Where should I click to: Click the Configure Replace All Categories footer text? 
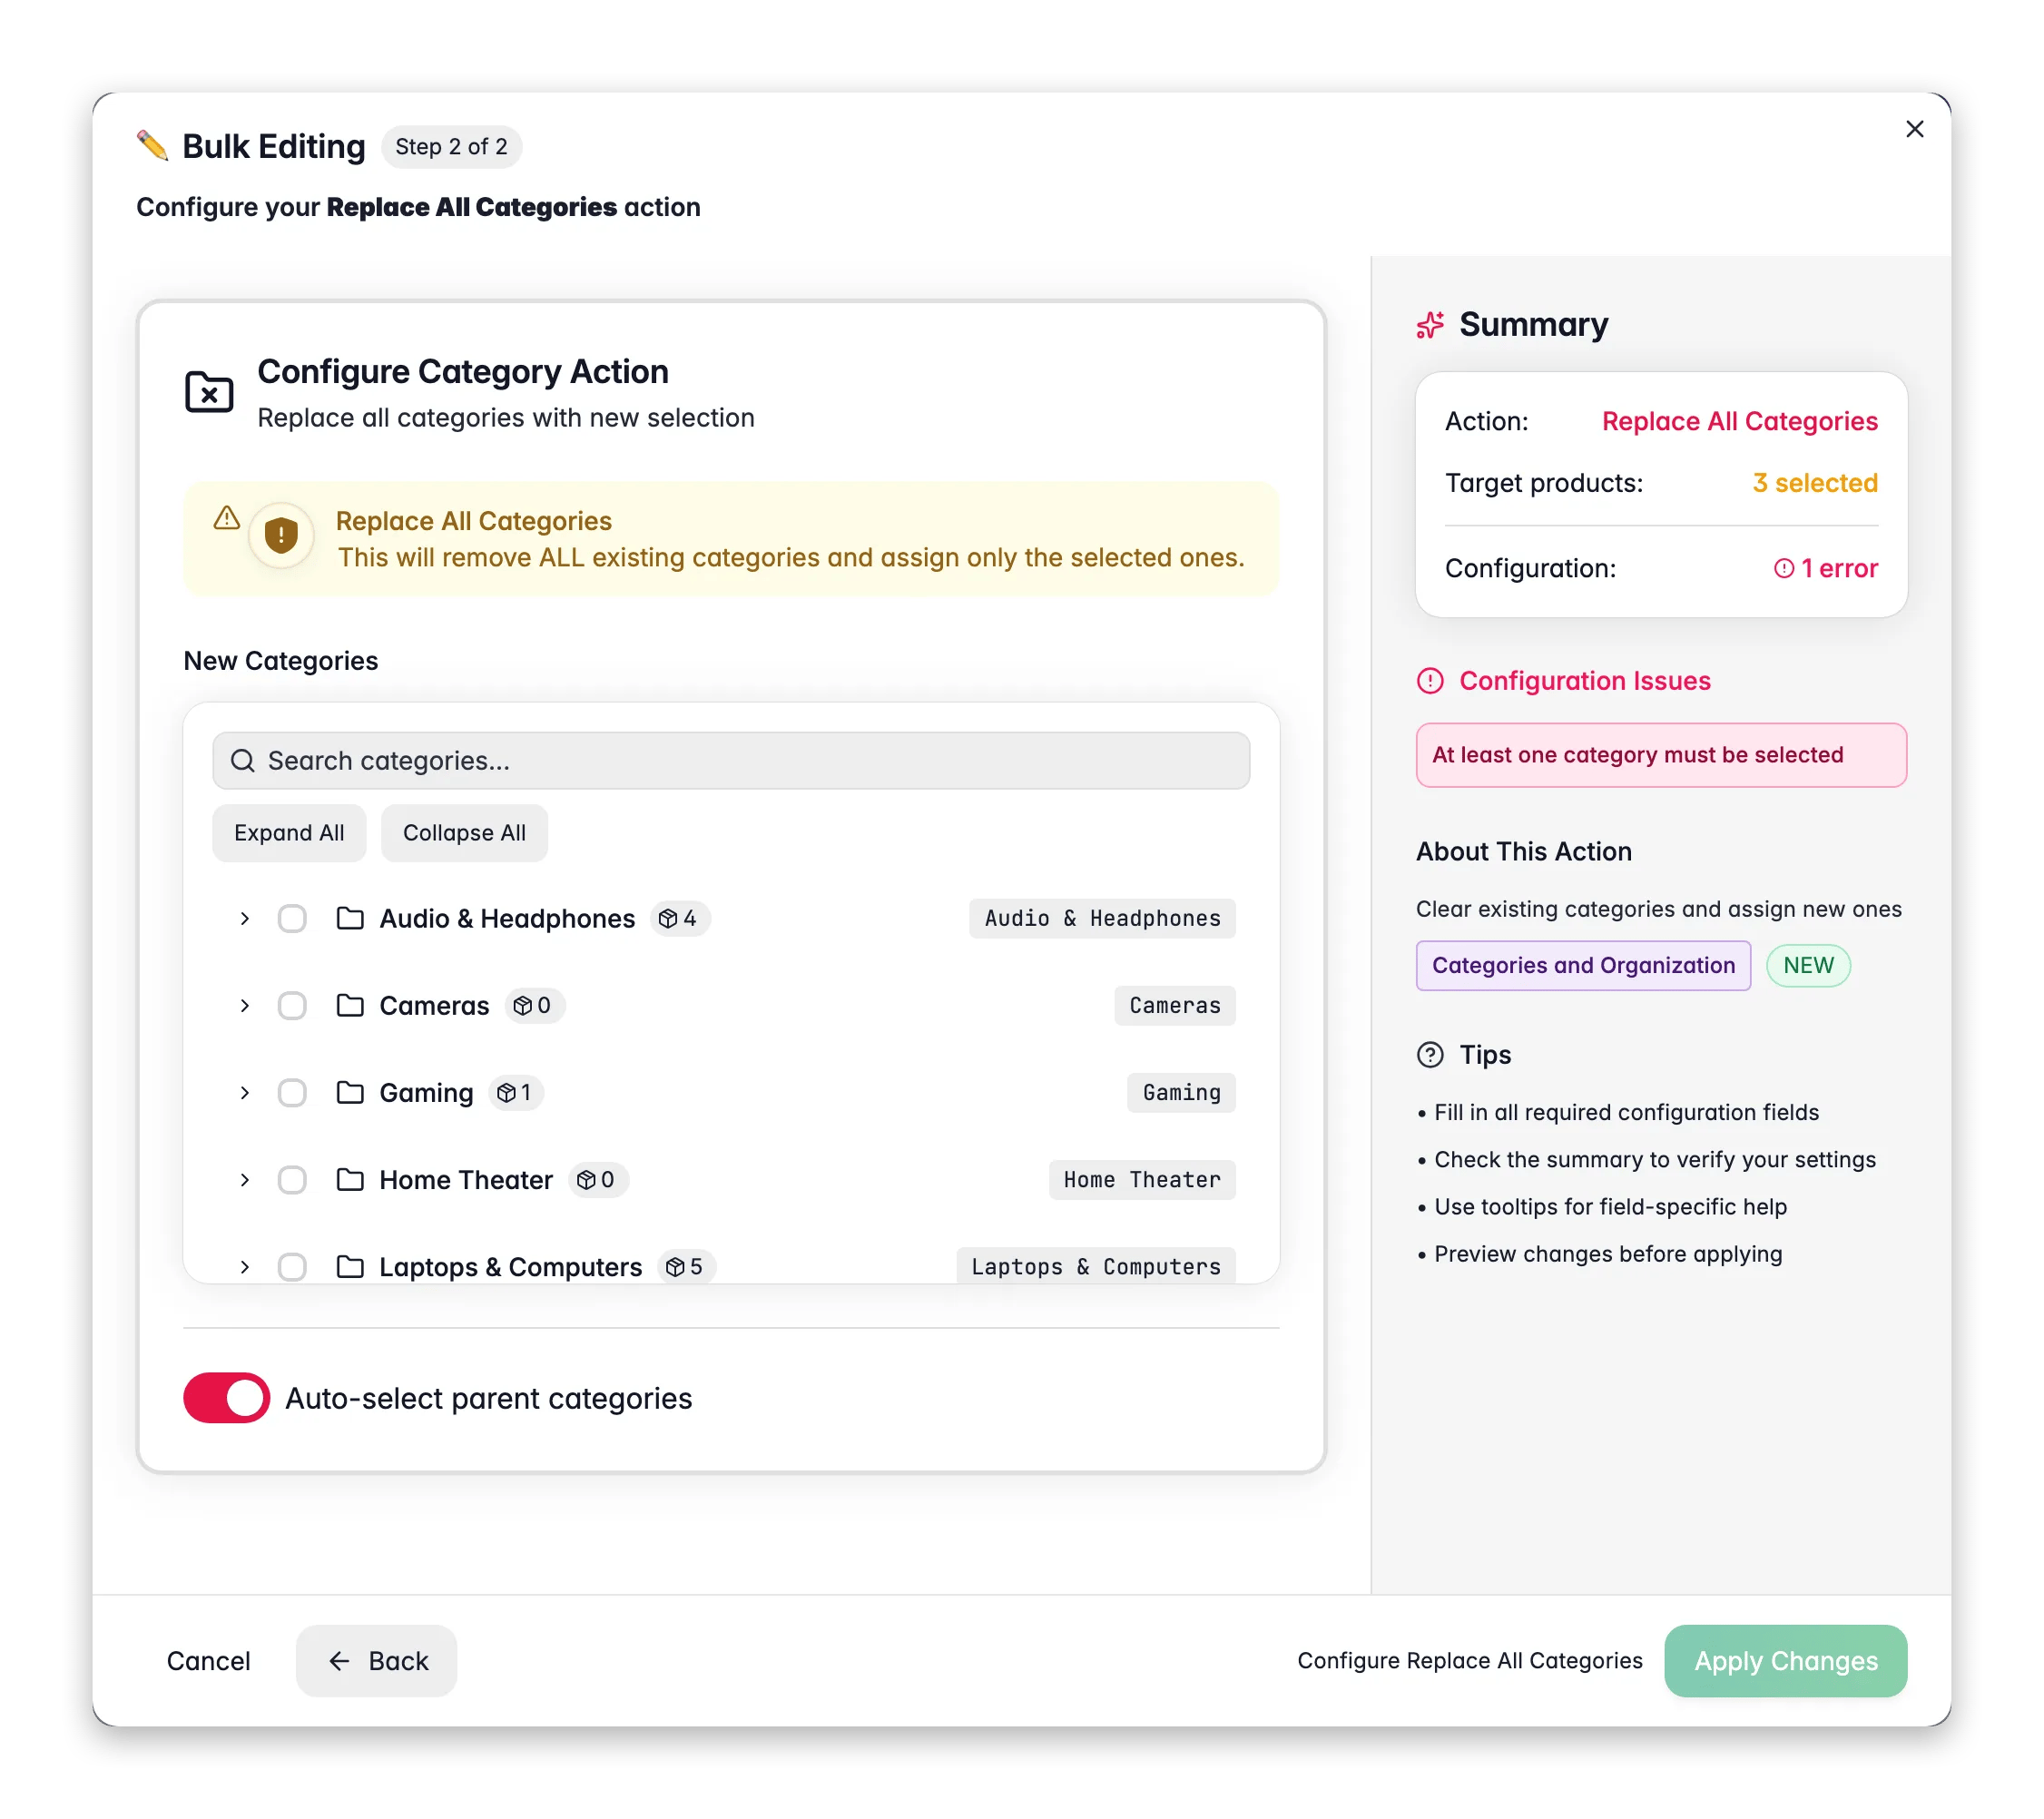(x=1469, y=1660)
